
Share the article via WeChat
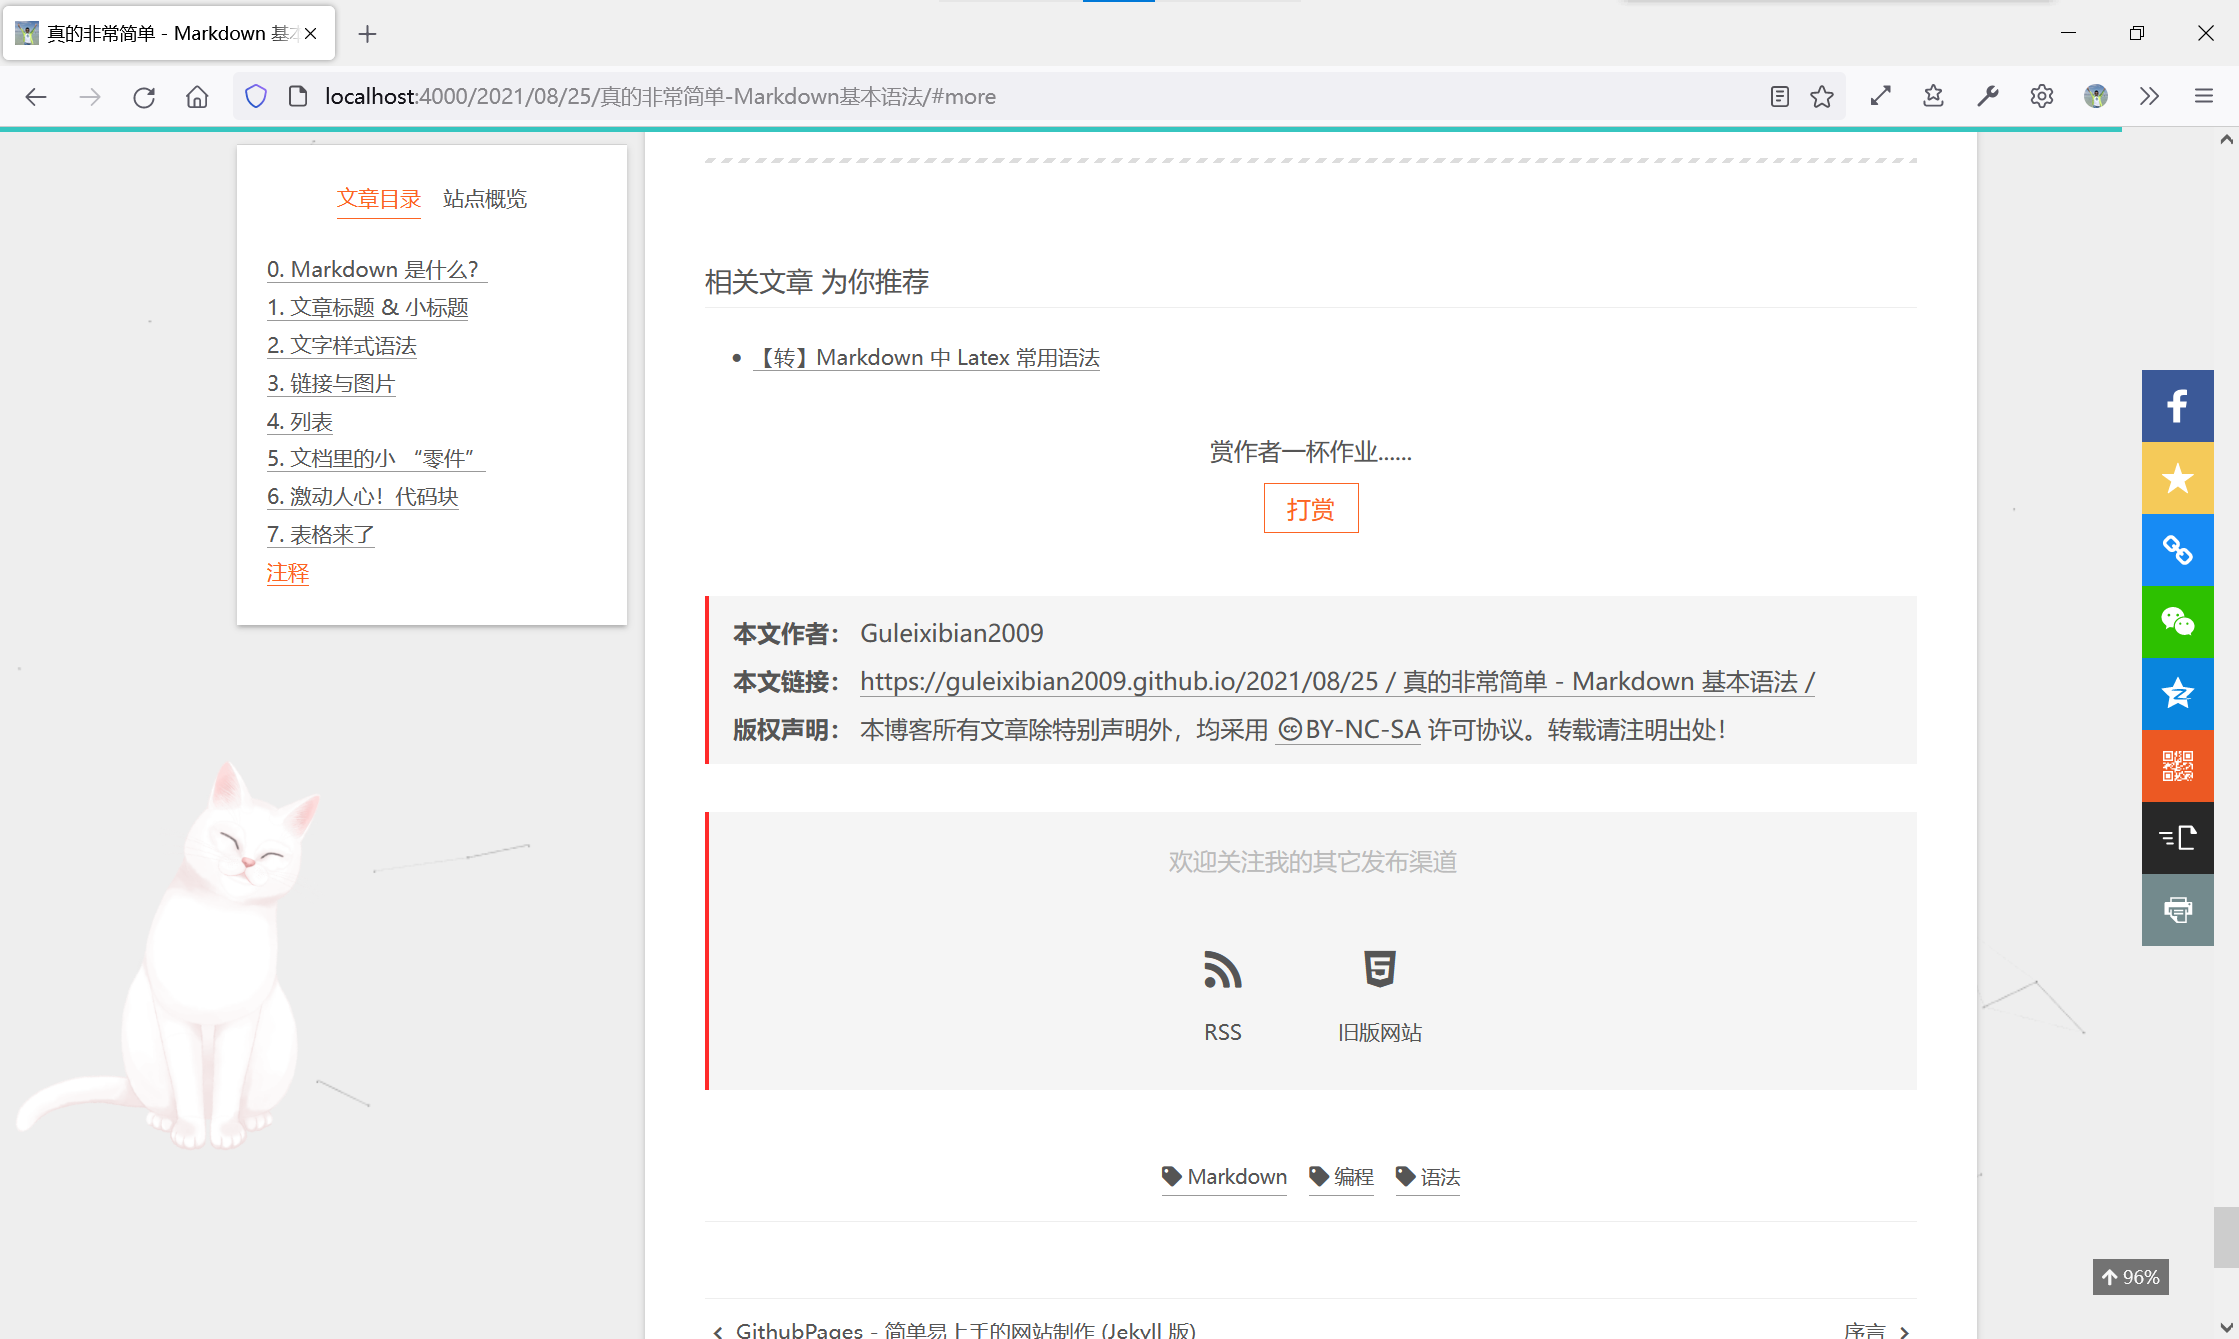coord(2177,622)
